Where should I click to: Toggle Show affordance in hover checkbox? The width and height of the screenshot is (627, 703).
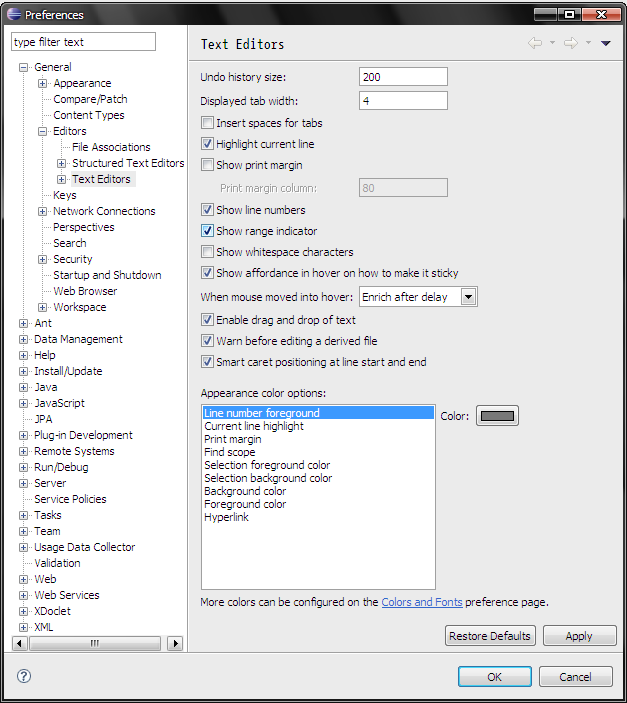(x=207, y=273)
